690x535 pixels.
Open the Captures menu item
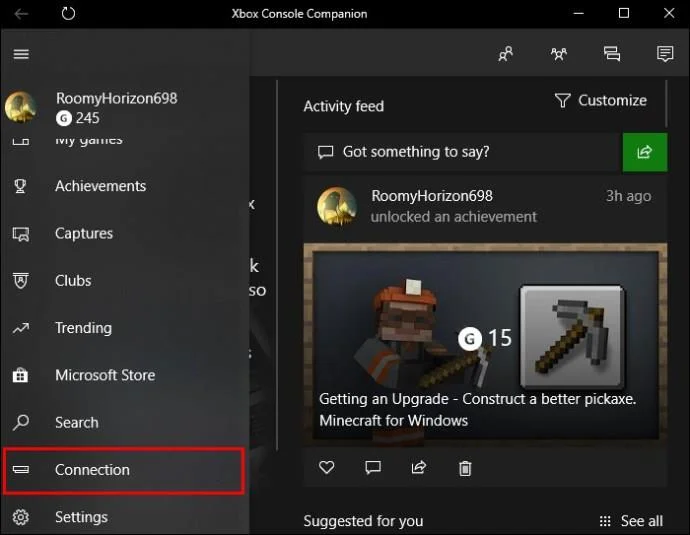125,234
